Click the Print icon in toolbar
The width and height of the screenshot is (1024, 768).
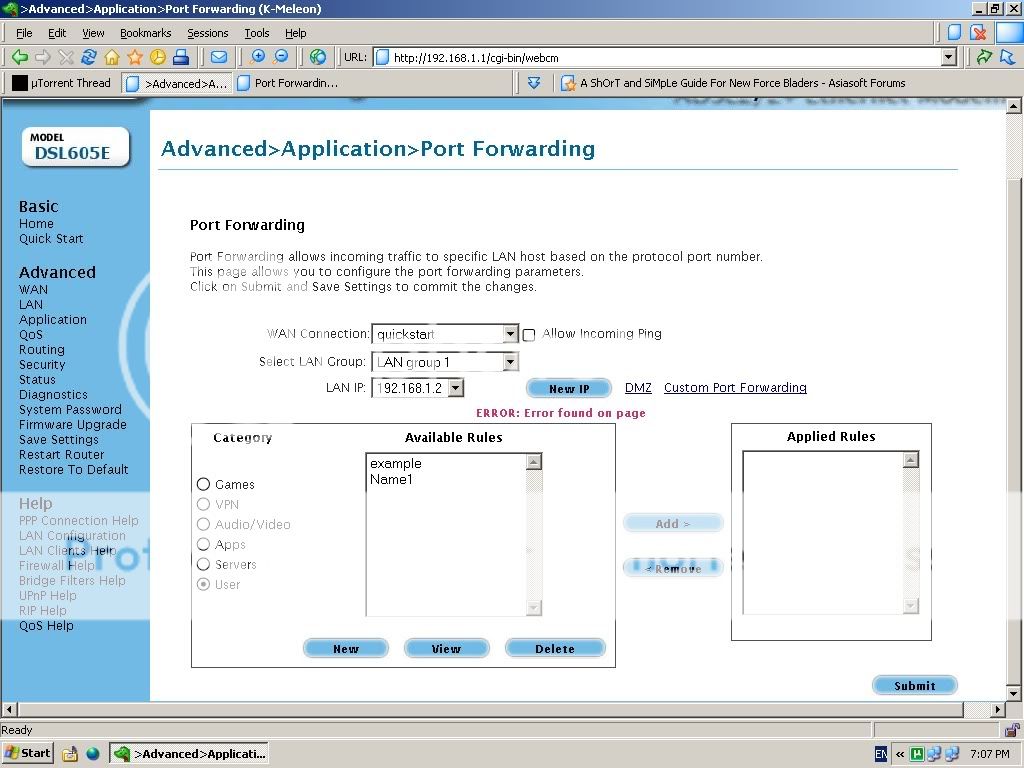click(x=181, y=57)
